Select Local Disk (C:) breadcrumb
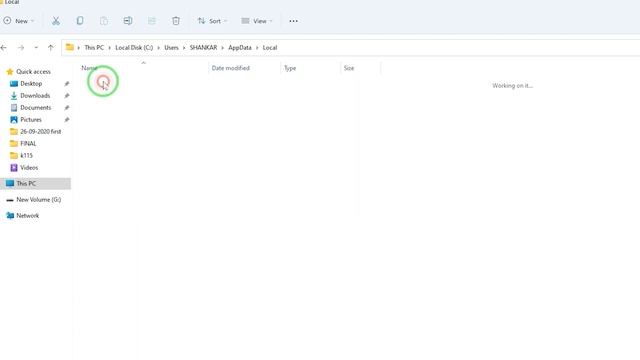The width and height of the screenshot is (640, 360). tap(134, 48)
